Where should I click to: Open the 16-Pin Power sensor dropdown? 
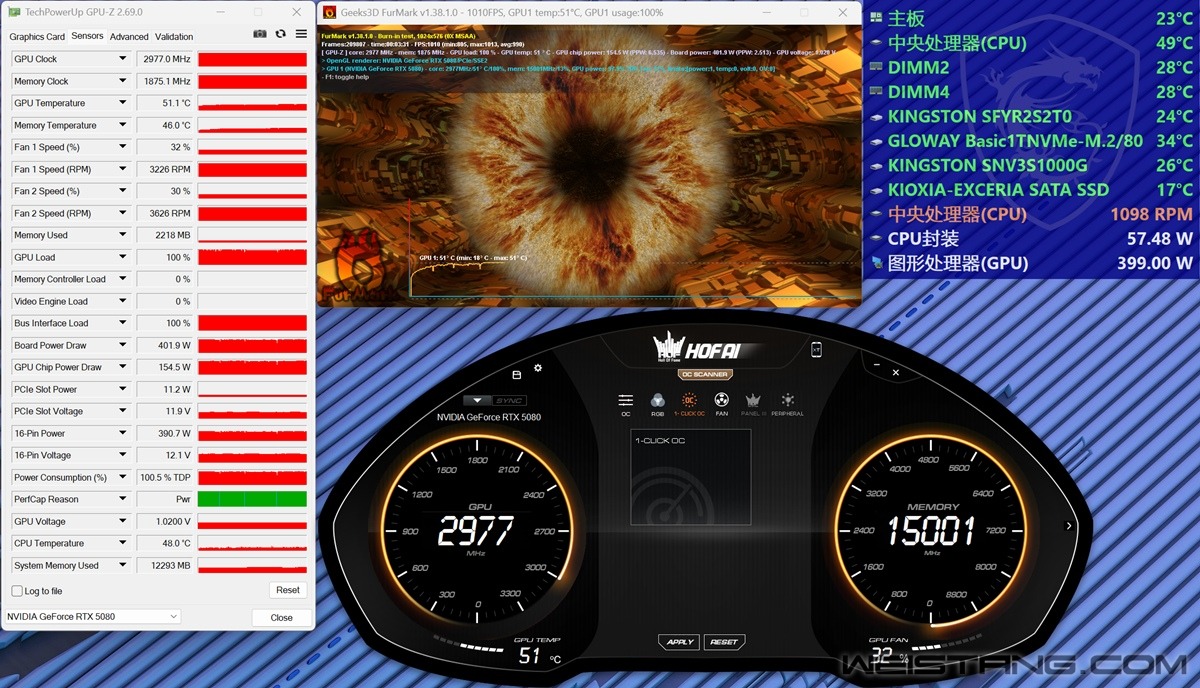click(x=123, y=433)
